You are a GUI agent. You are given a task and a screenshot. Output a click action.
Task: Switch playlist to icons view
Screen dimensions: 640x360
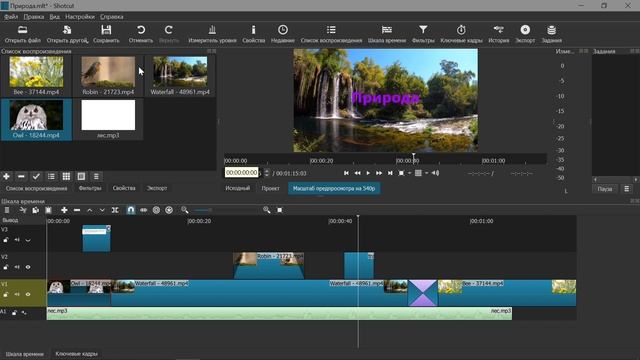(81, 176)
